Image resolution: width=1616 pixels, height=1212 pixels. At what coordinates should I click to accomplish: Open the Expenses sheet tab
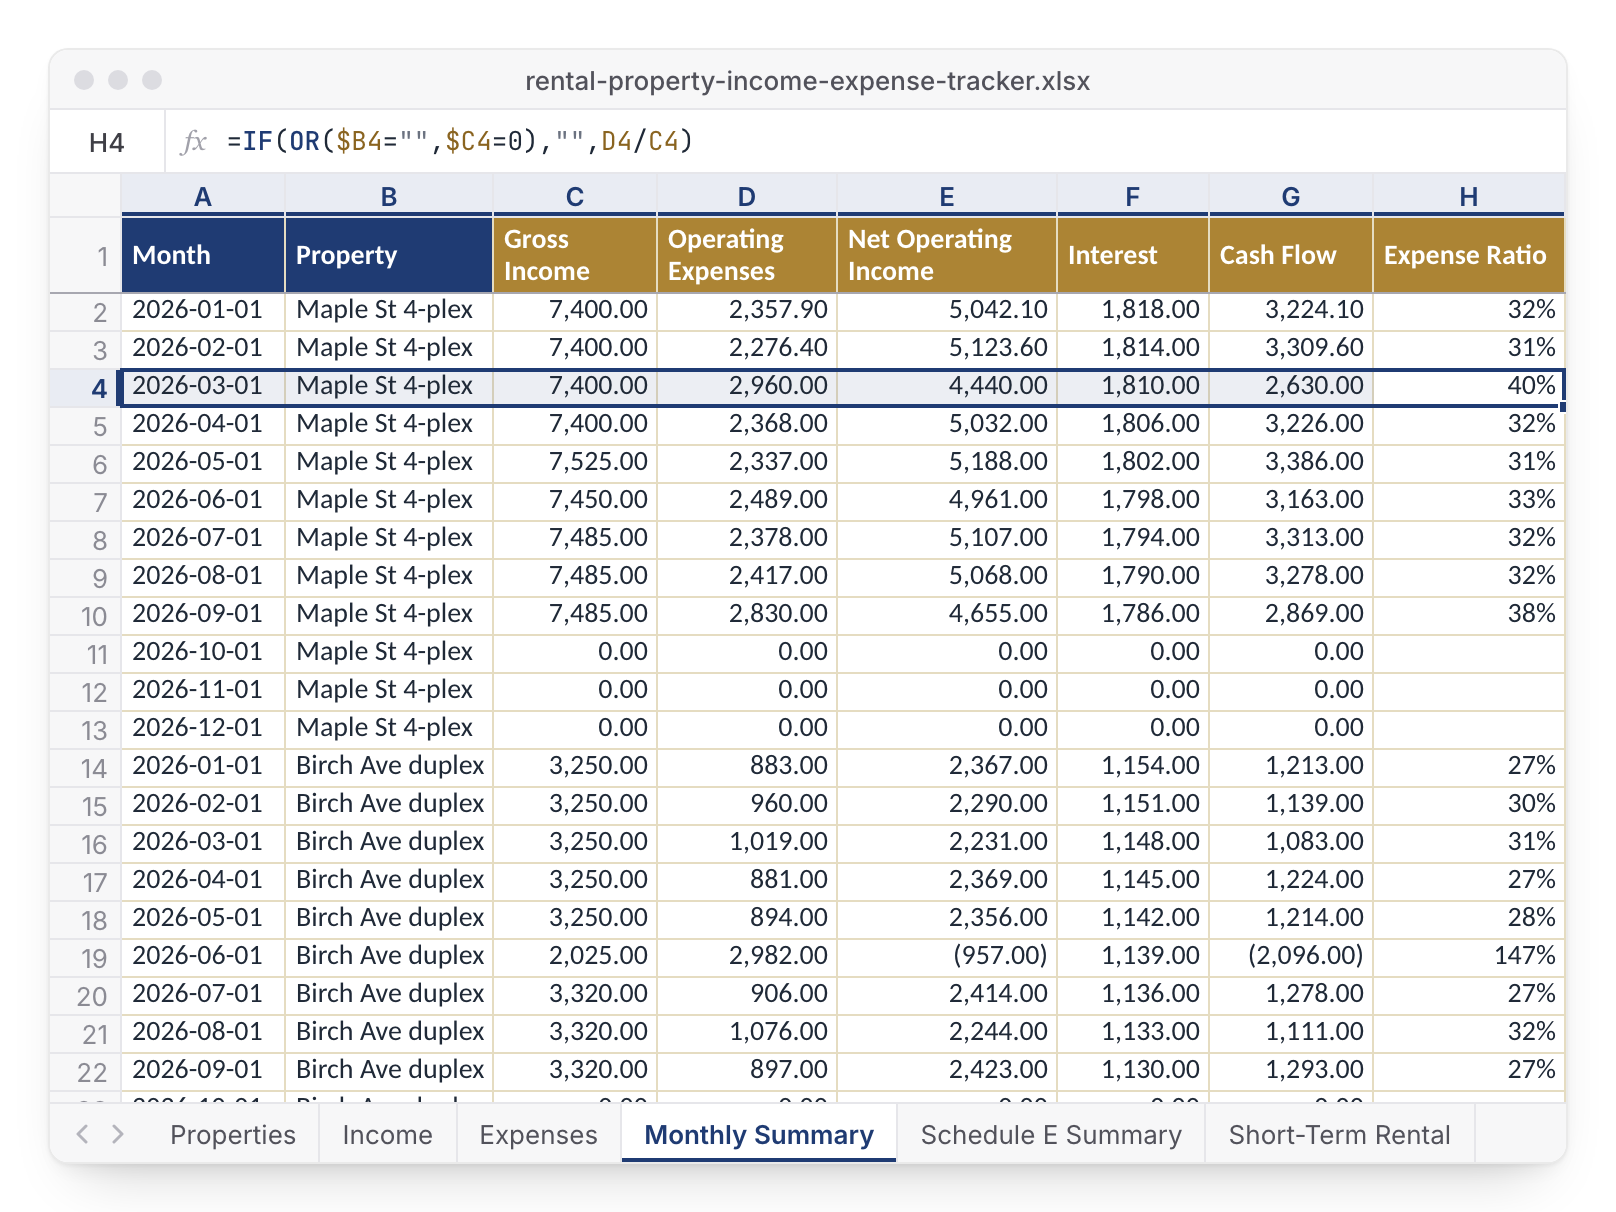(x=538, y=1135)
